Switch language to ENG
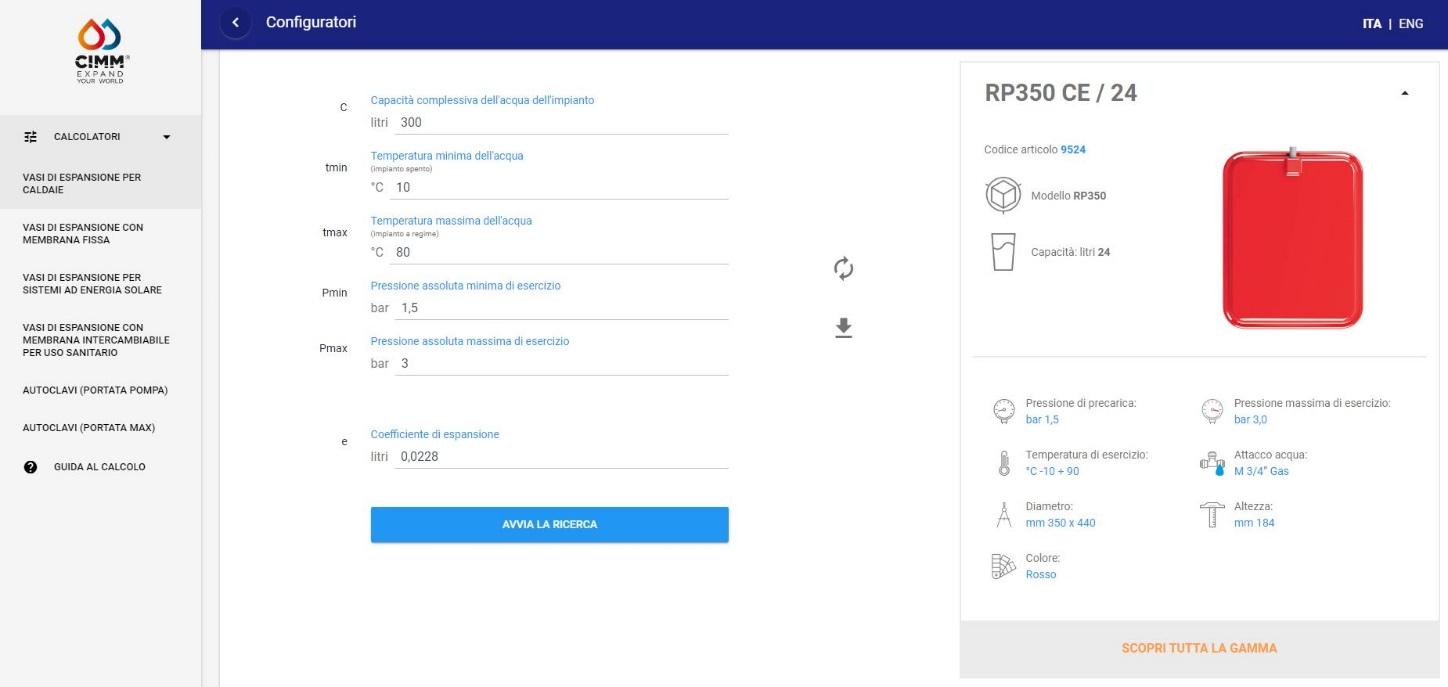The height and width of the screenshot is (687, 1448). (x=1411, y=24)
